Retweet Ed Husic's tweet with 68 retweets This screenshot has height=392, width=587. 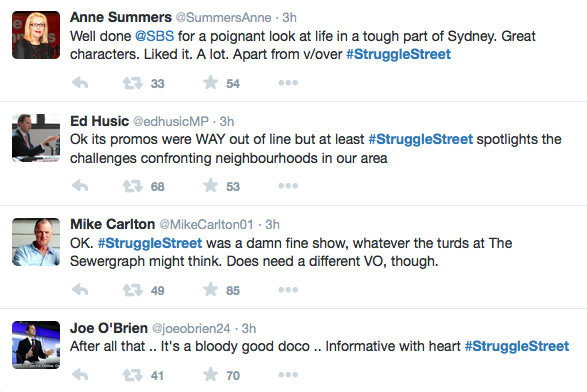coord(133,186)
